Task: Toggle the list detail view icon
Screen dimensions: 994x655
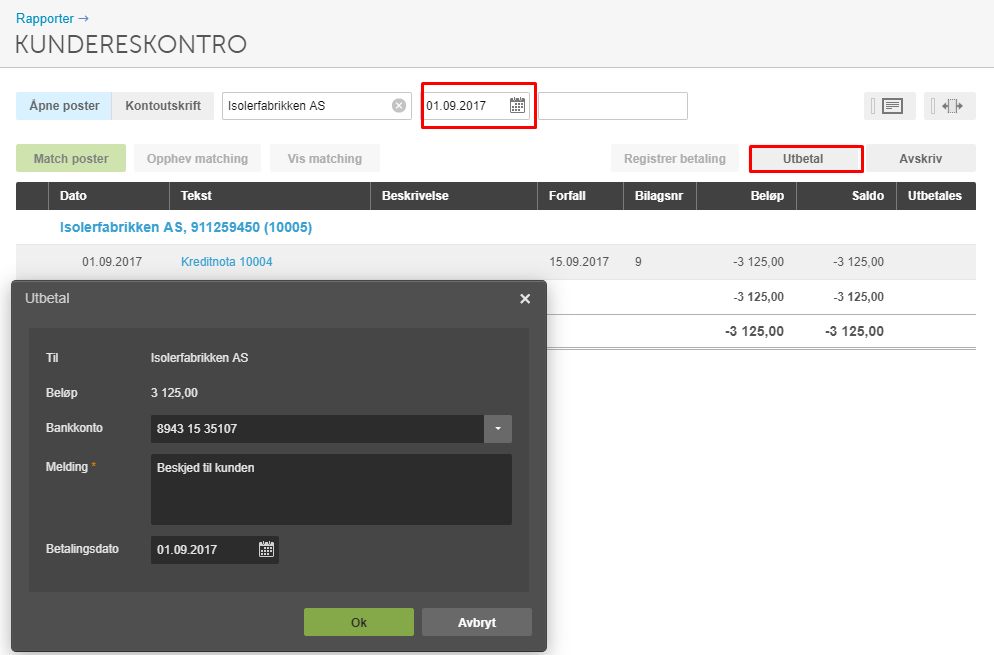Action: tap(889, 106)
